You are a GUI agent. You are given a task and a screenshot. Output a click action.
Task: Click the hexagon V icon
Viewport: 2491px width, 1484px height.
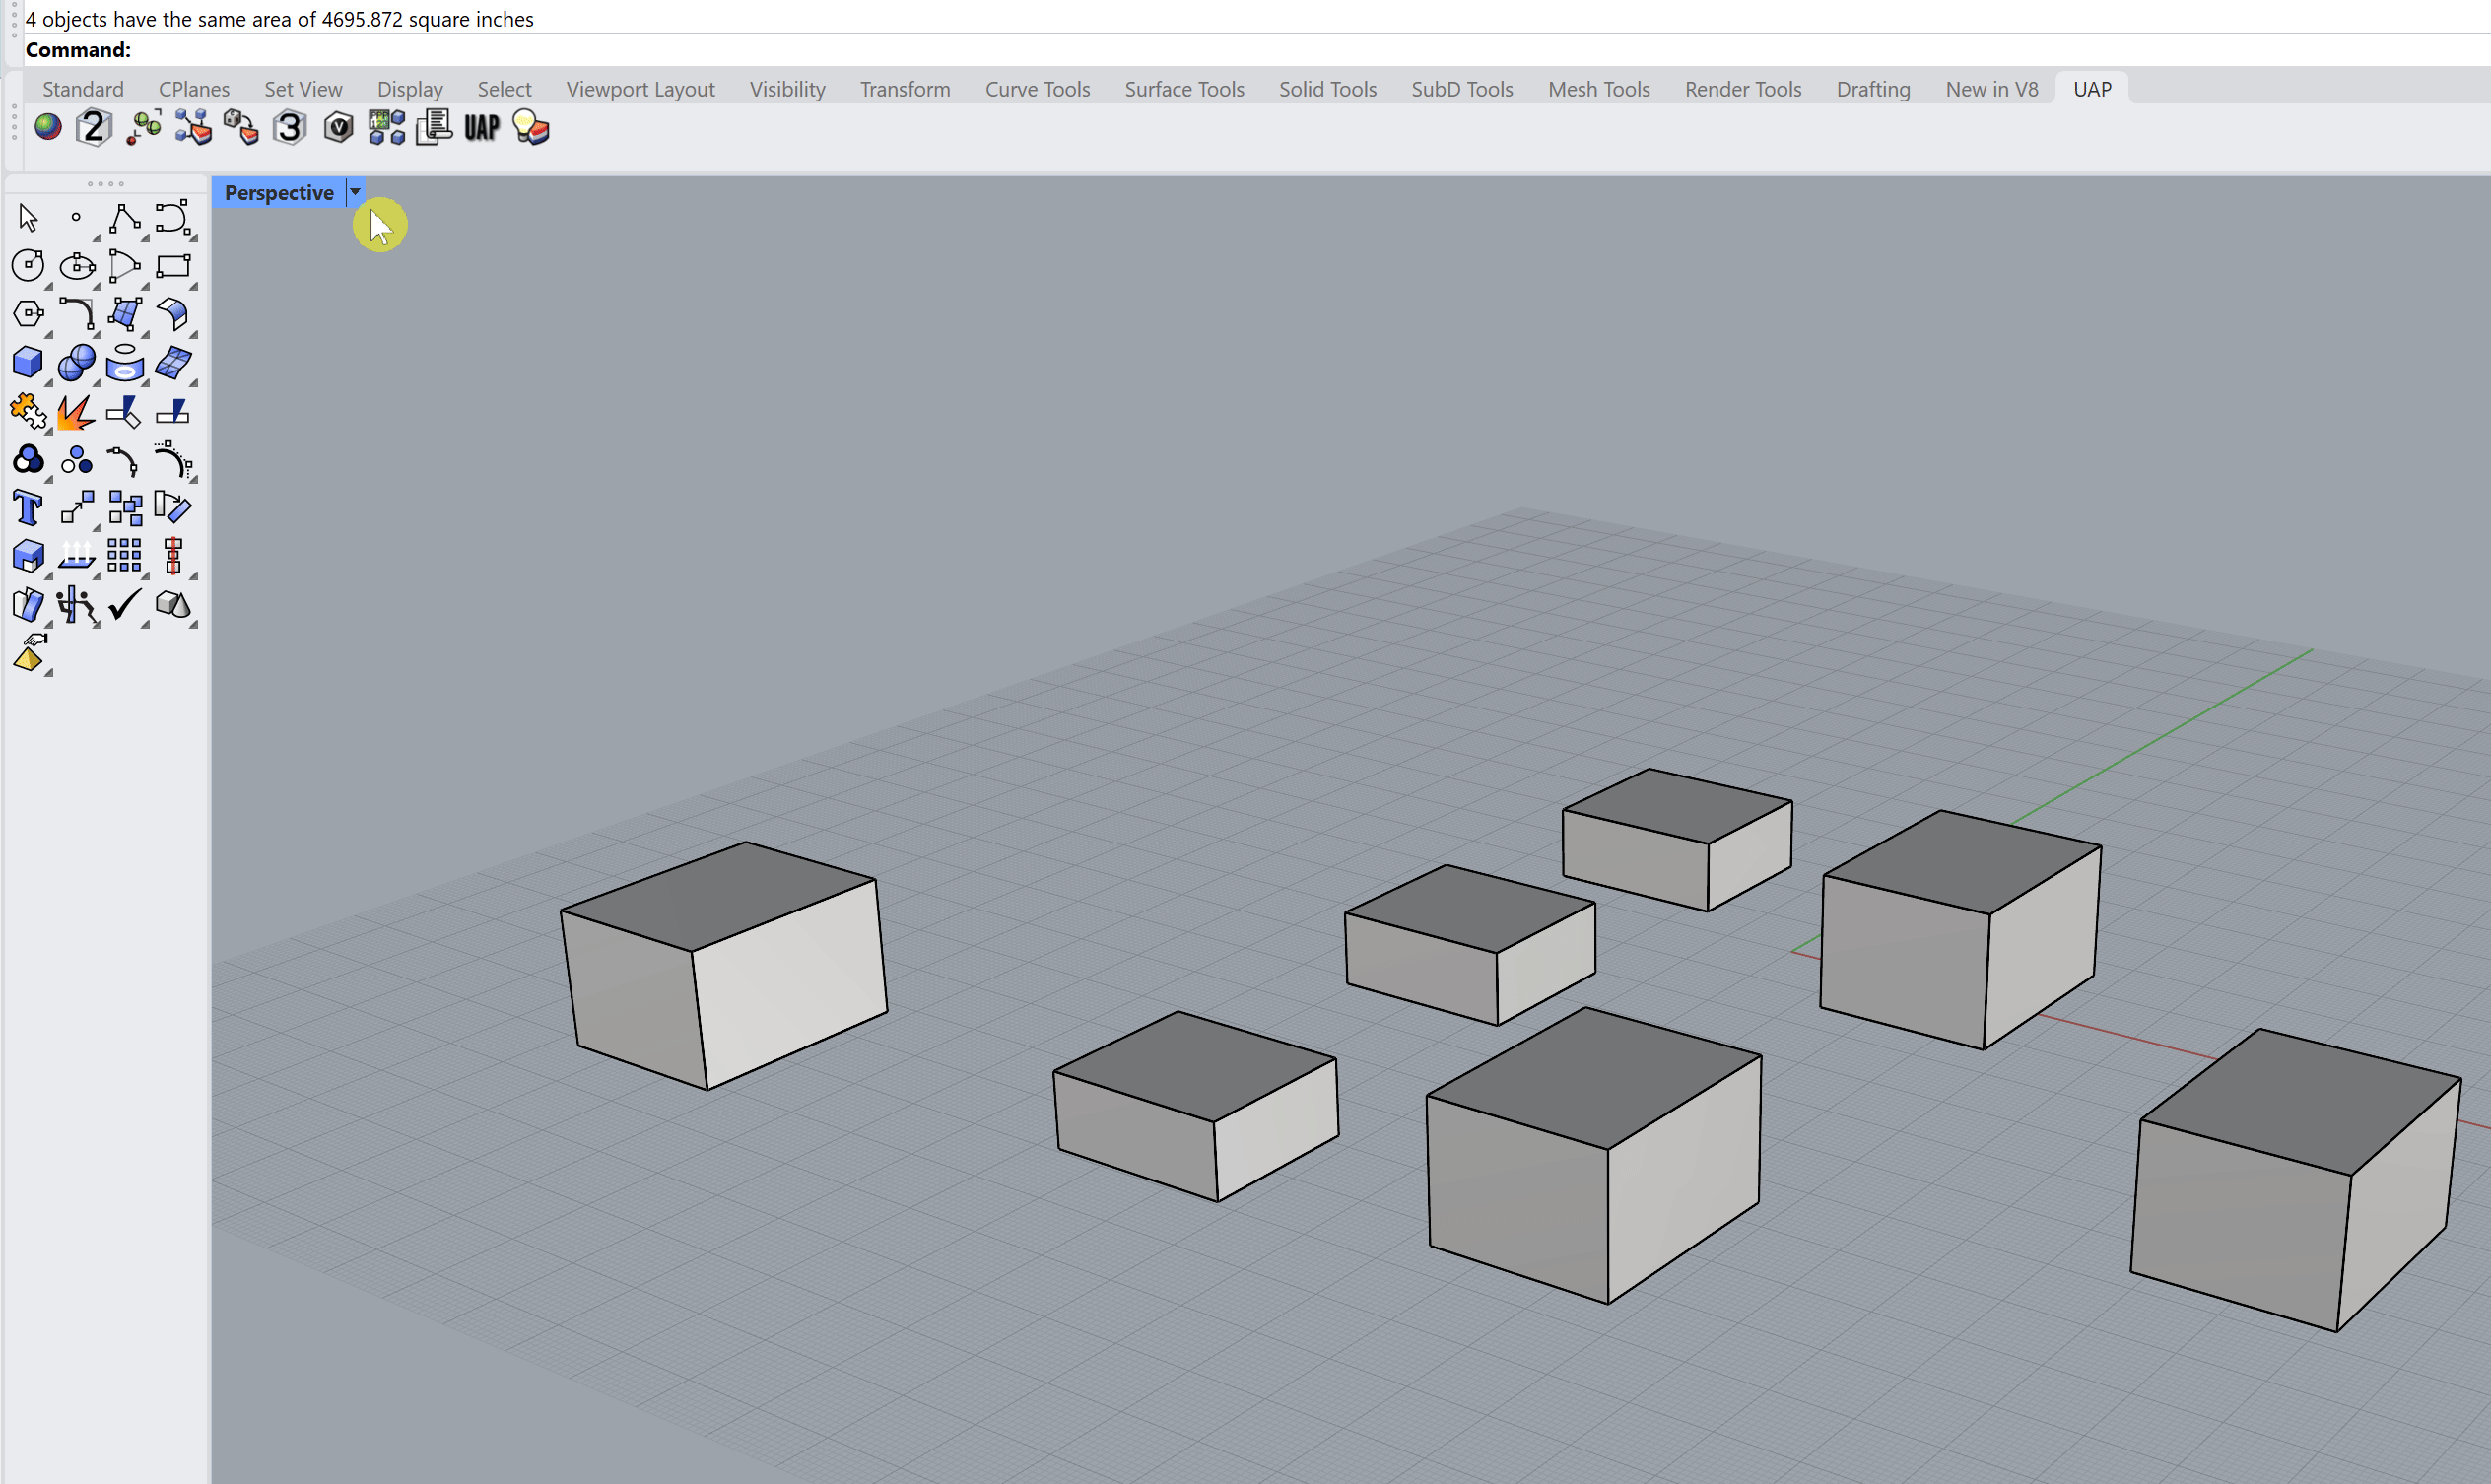pos(339,128)
